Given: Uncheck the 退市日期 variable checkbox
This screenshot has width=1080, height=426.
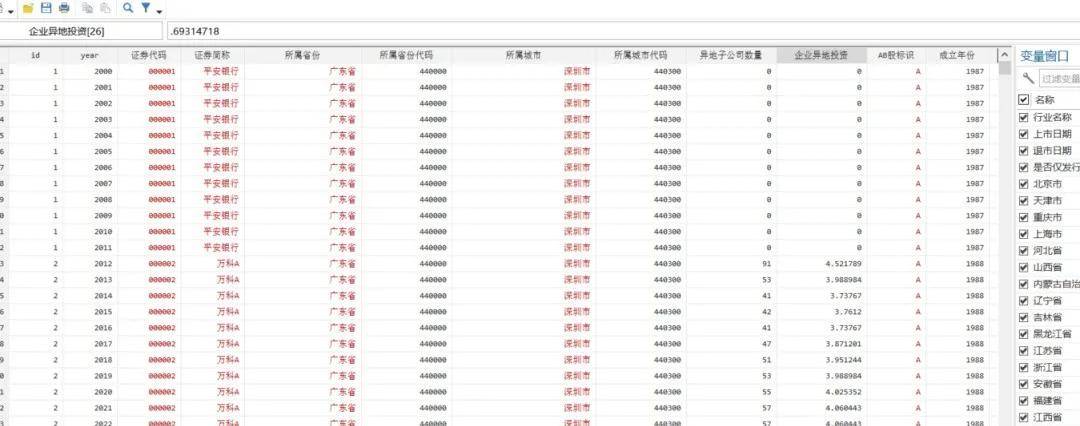Looking at the screenshot, I should (1024, 150).
